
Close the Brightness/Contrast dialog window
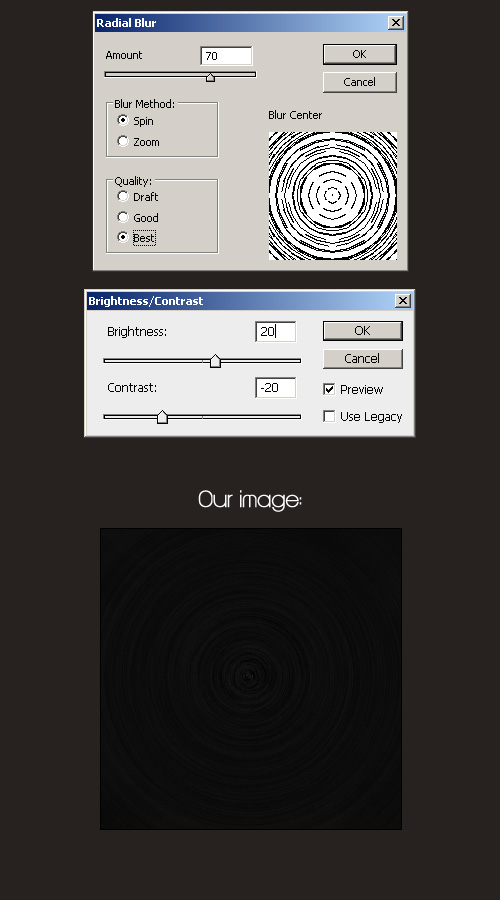point(404,301)
